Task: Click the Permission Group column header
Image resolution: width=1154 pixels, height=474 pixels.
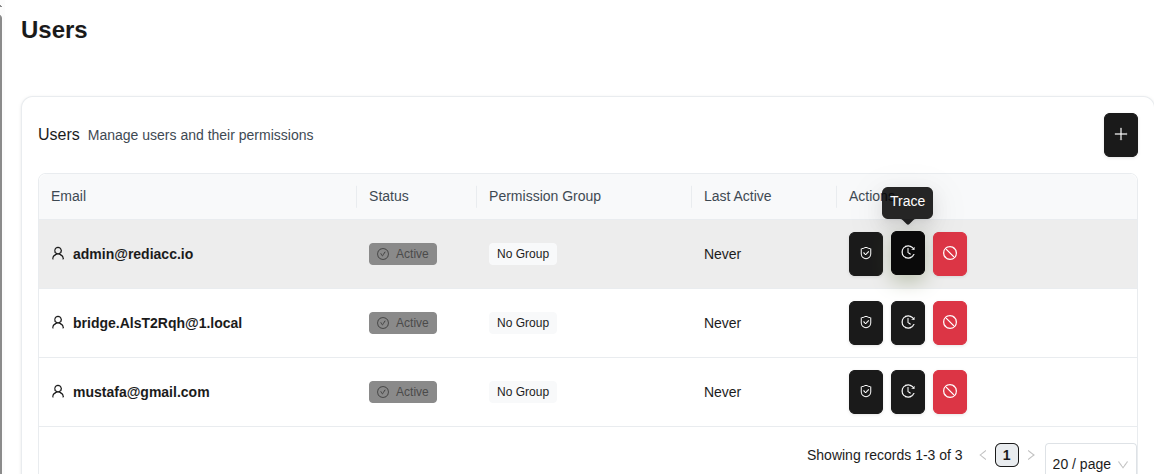Action: click(x=545, y=196)
